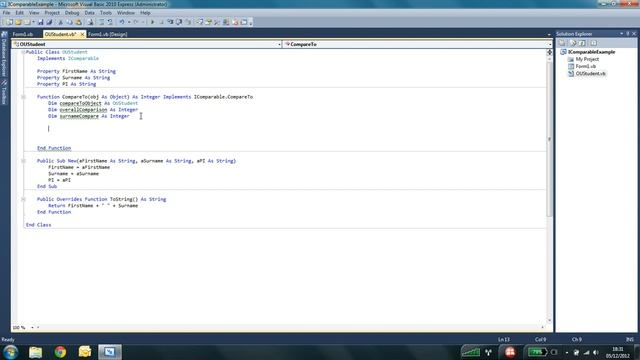Open the Toolbox side tab
Screen dimensions: 640x360
coord(4,93)
